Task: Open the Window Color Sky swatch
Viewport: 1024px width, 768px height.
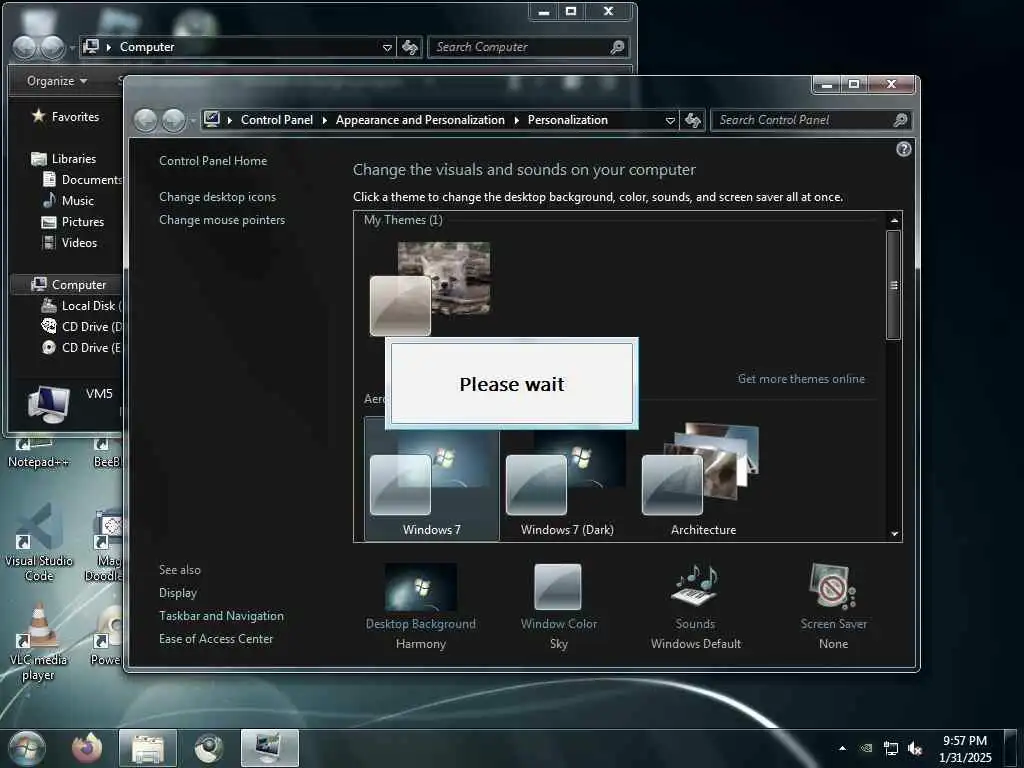Action: point(558,587)
